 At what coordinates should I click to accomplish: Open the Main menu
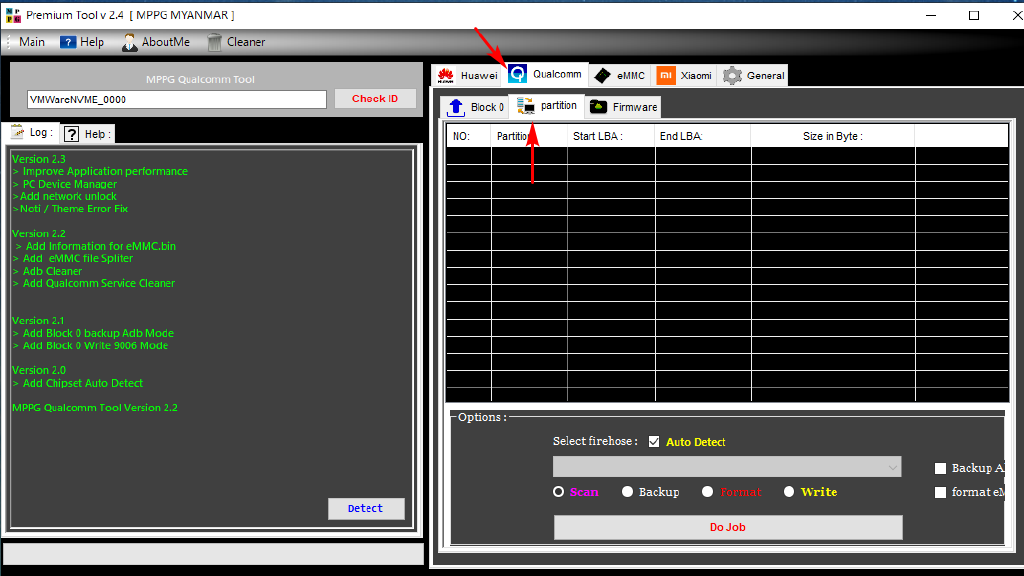click(x=32, y=42)
